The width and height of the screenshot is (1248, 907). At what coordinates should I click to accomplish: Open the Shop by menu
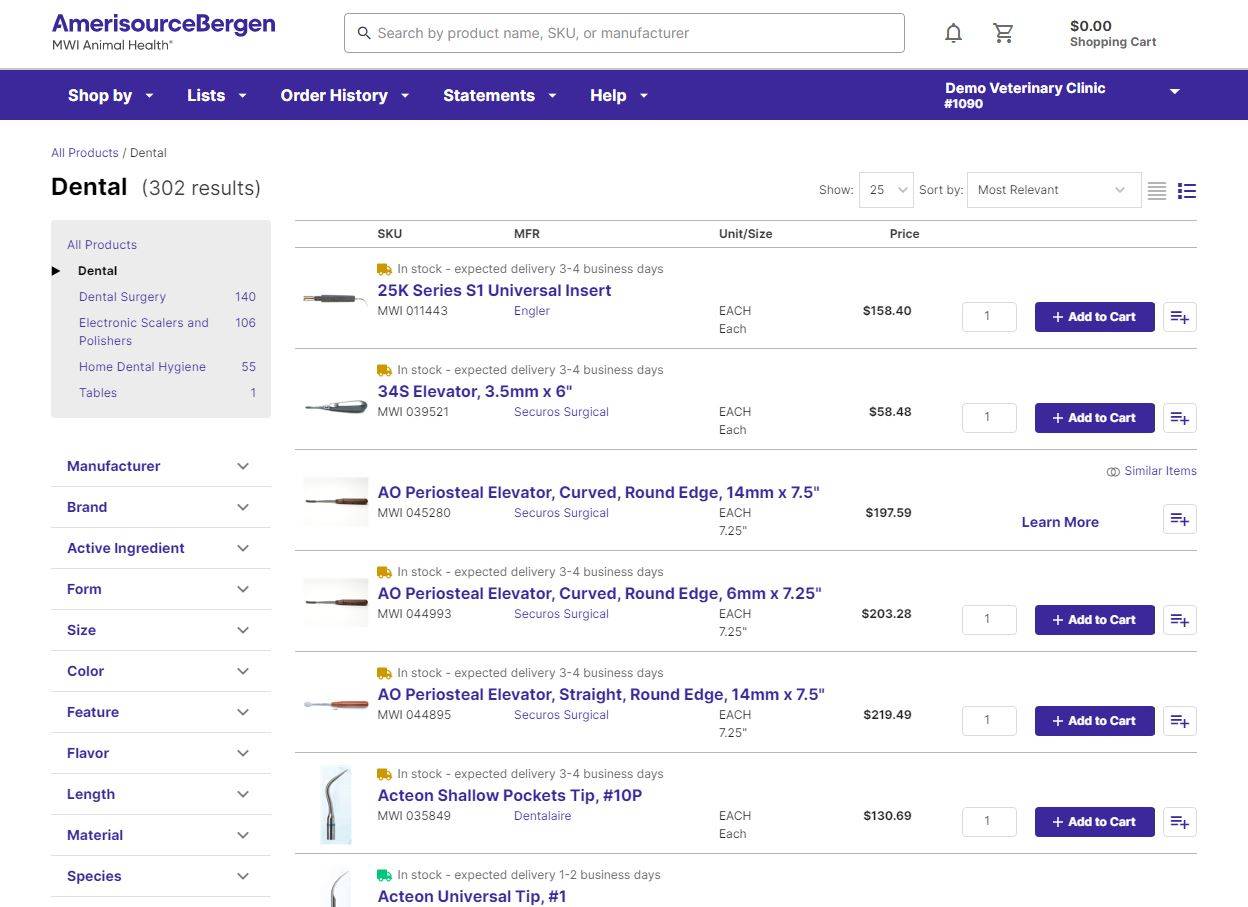coord(110,95)
